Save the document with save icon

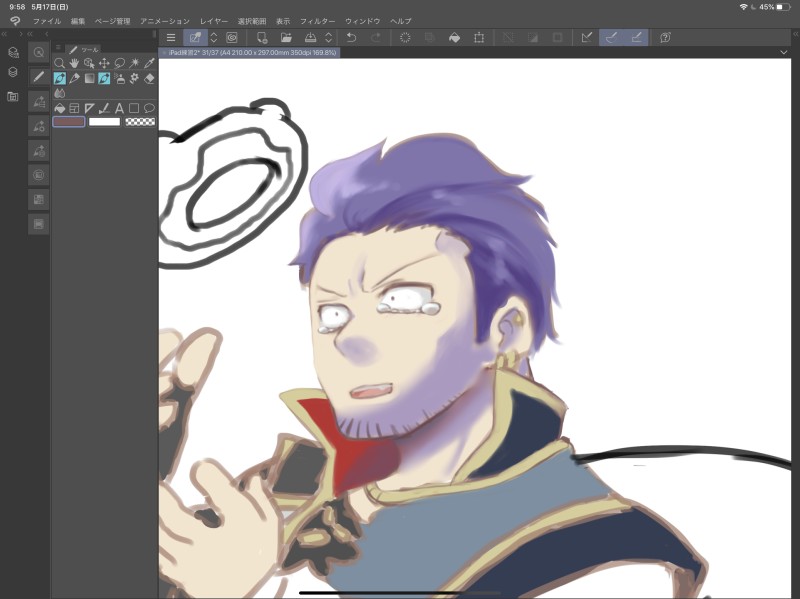pyautogui.click(x=310, y=38)
